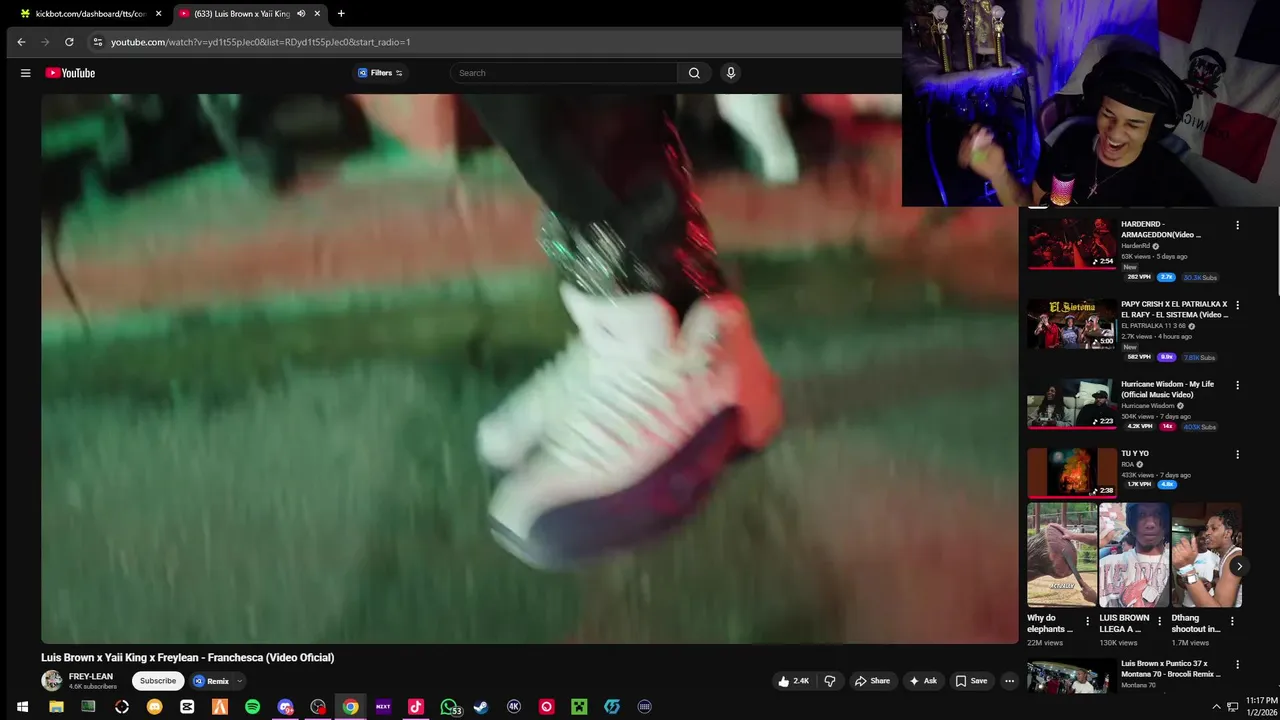Reload the YouTube page

[69, 42]
